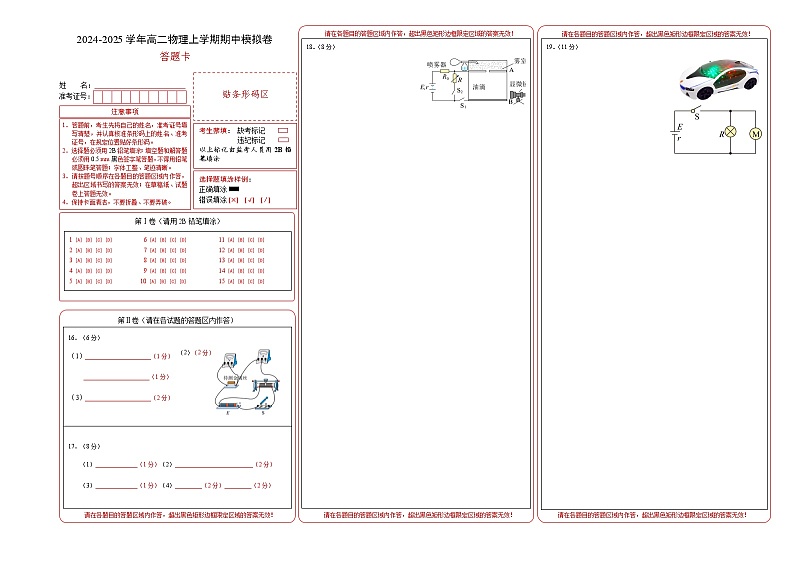Viewport: 794px width, 562px height.
Task: Click the 第Ⅱ卷 section heading
Action: [176, 320]
